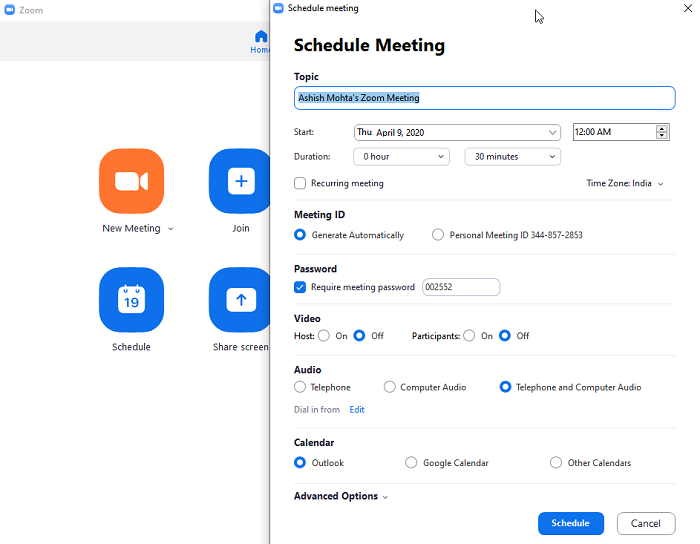This screenshot has width=700, height=544.
Task: Select Personal Meeting ID radio option
Action: (438, 235)
